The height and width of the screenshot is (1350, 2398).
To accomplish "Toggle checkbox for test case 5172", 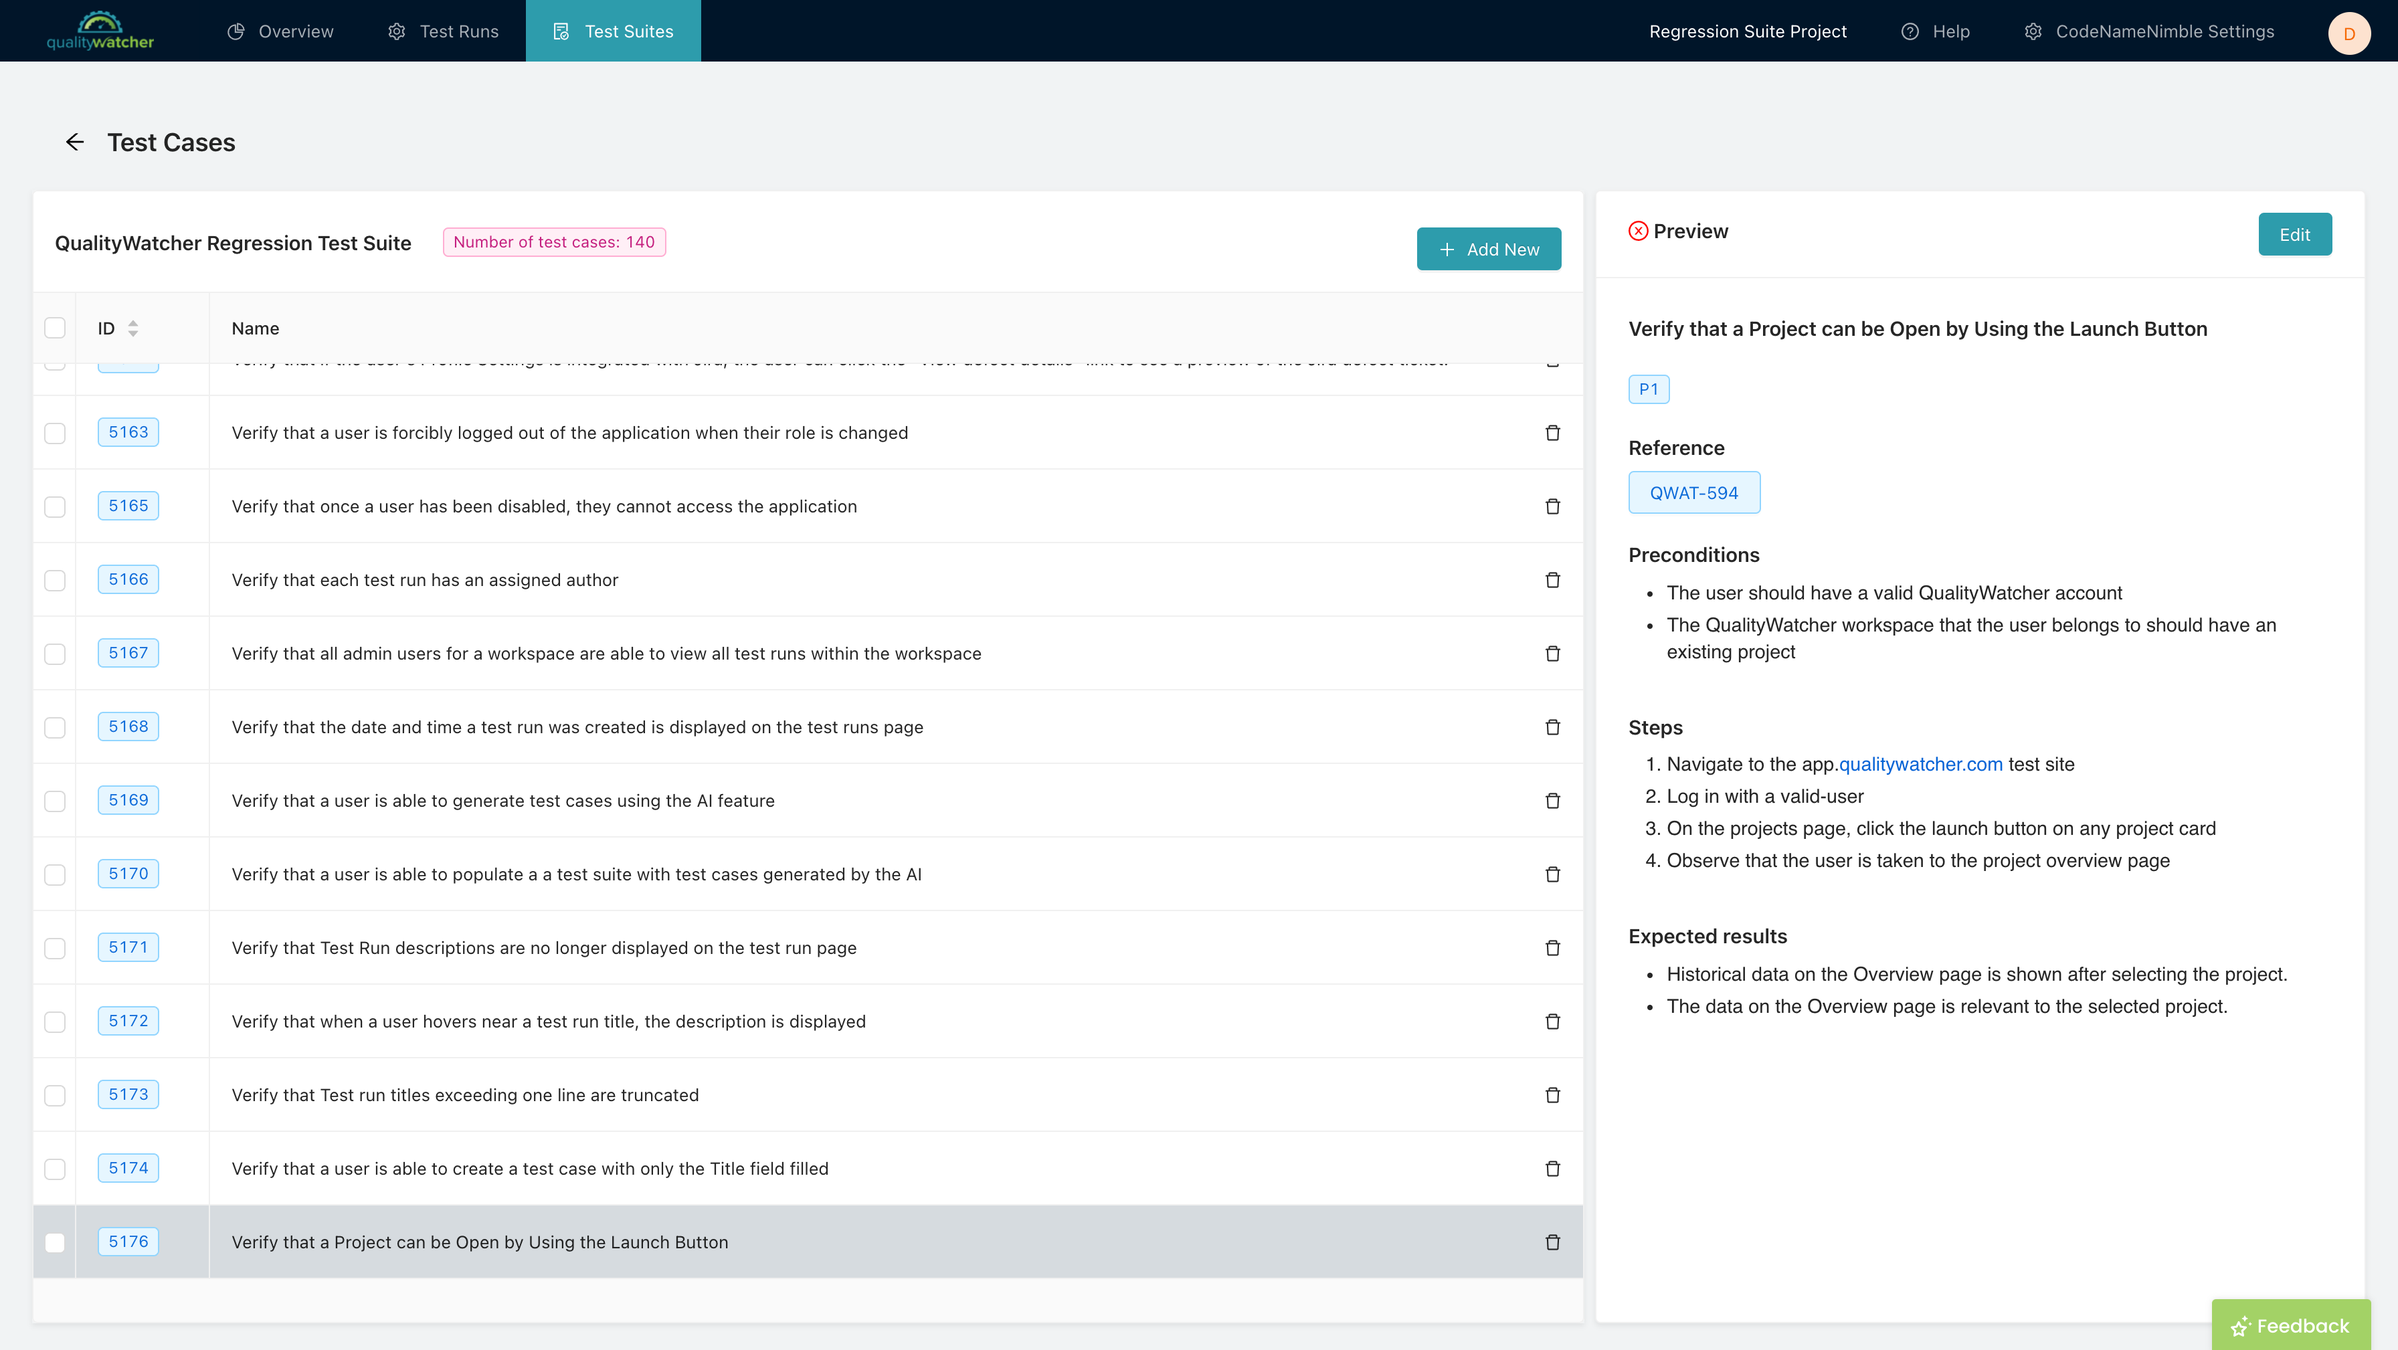I will 54,1021.
